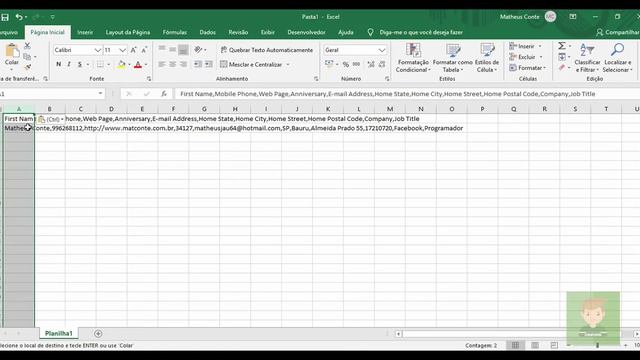Toggle italic (I) formatting

click(x=69, y=64)
